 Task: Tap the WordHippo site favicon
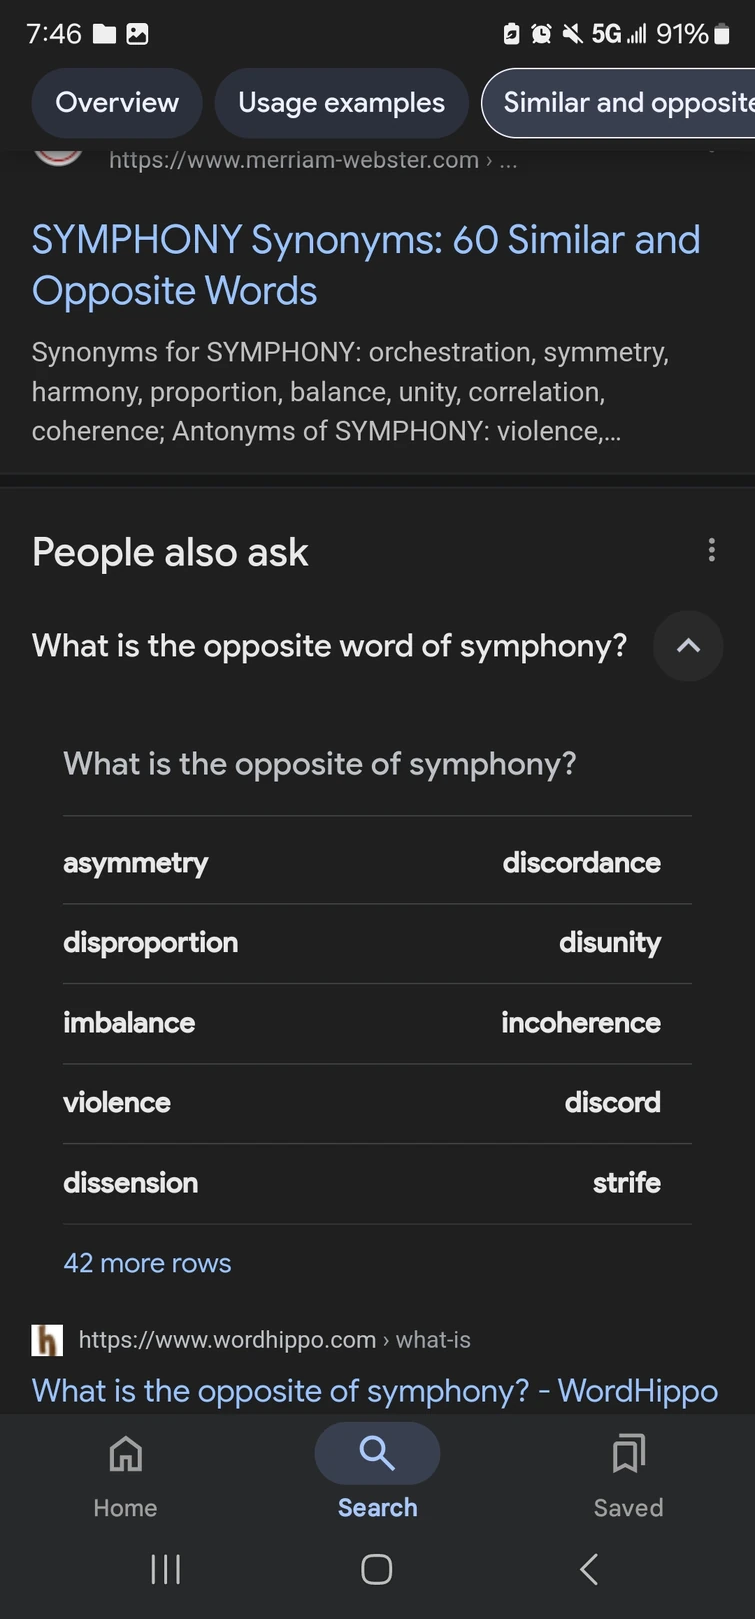47,1340
